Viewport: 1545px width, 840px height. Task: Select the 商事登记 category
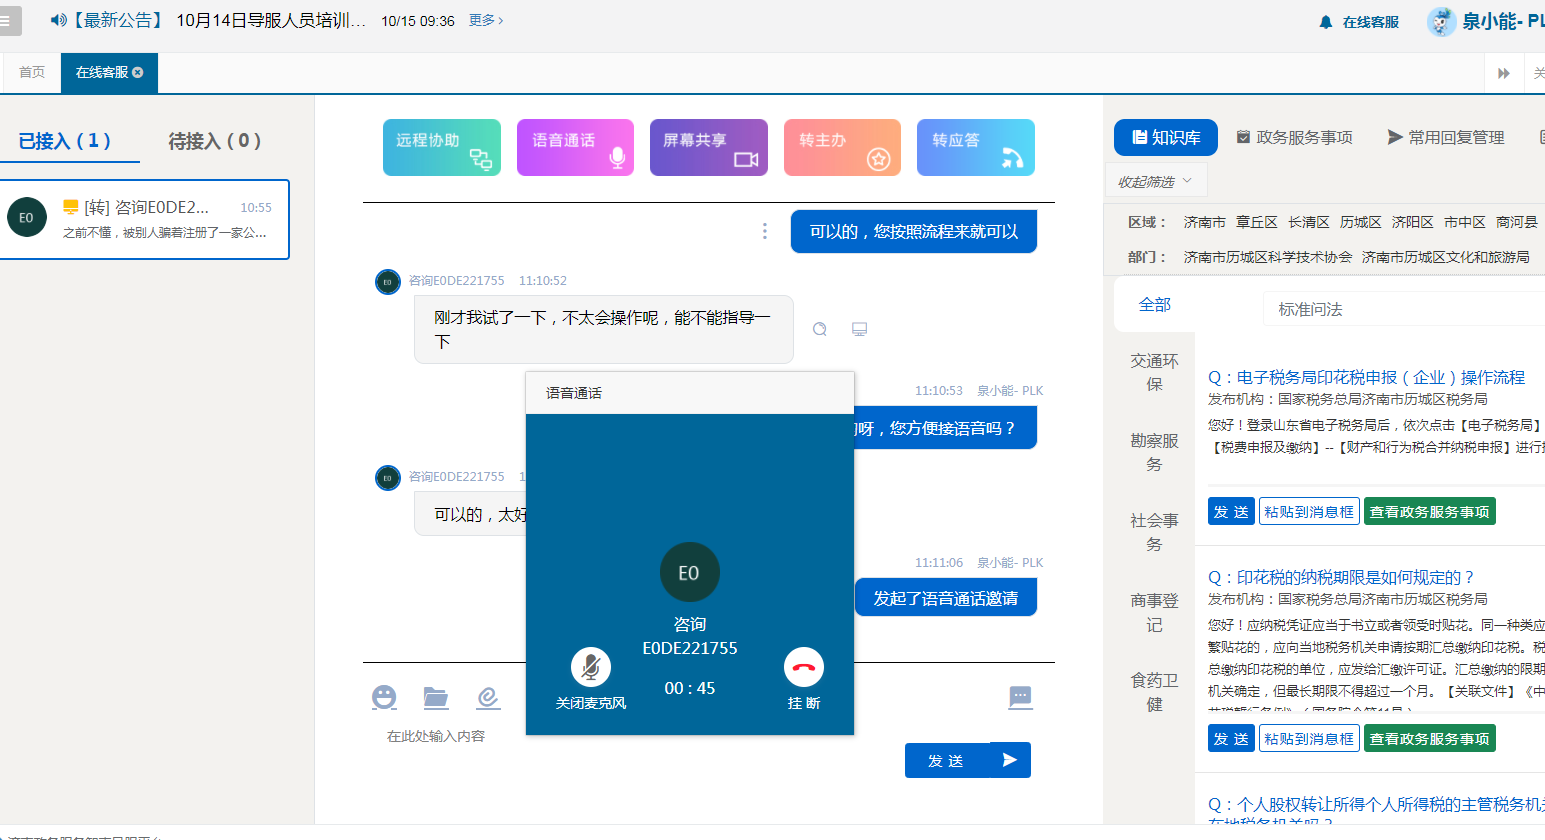(1155, 613)
